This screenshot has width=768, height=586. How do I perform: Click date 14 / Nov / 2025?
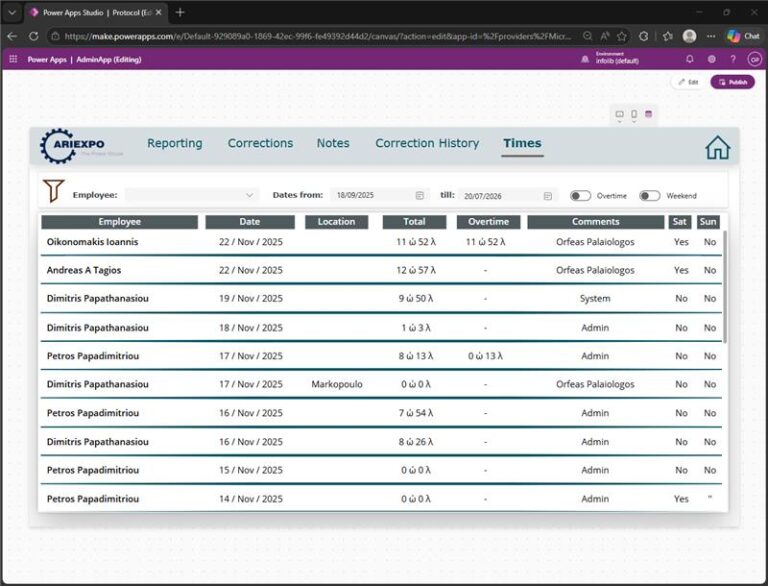pyautogui.click(x=251, y=499)
